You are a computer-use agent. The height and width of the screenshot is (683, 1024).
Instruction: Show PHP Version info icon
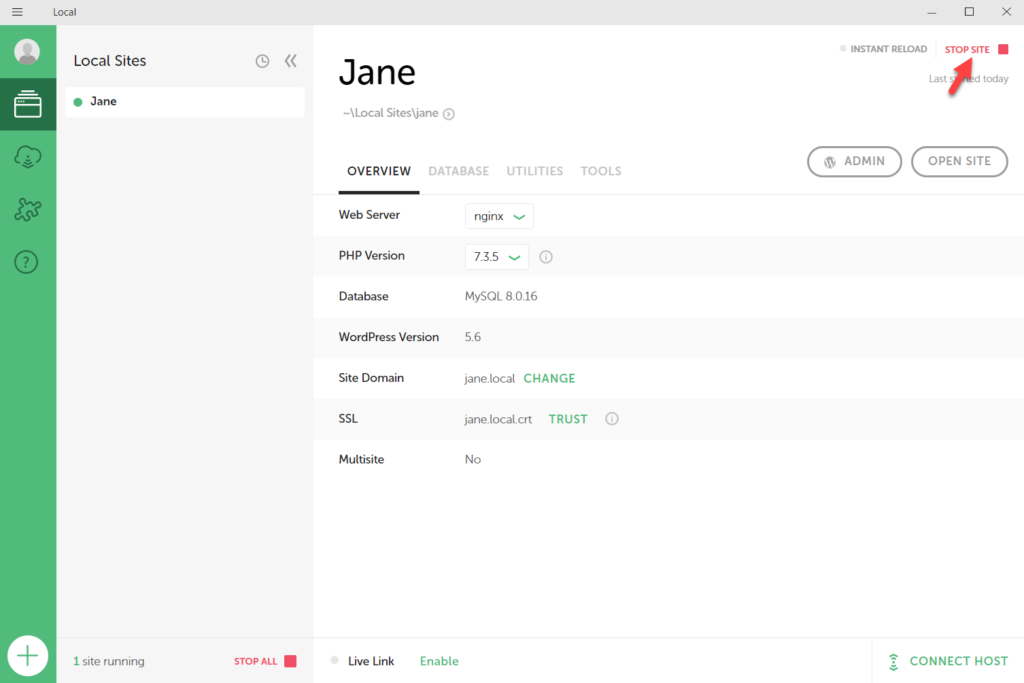[x=546, y=257]
